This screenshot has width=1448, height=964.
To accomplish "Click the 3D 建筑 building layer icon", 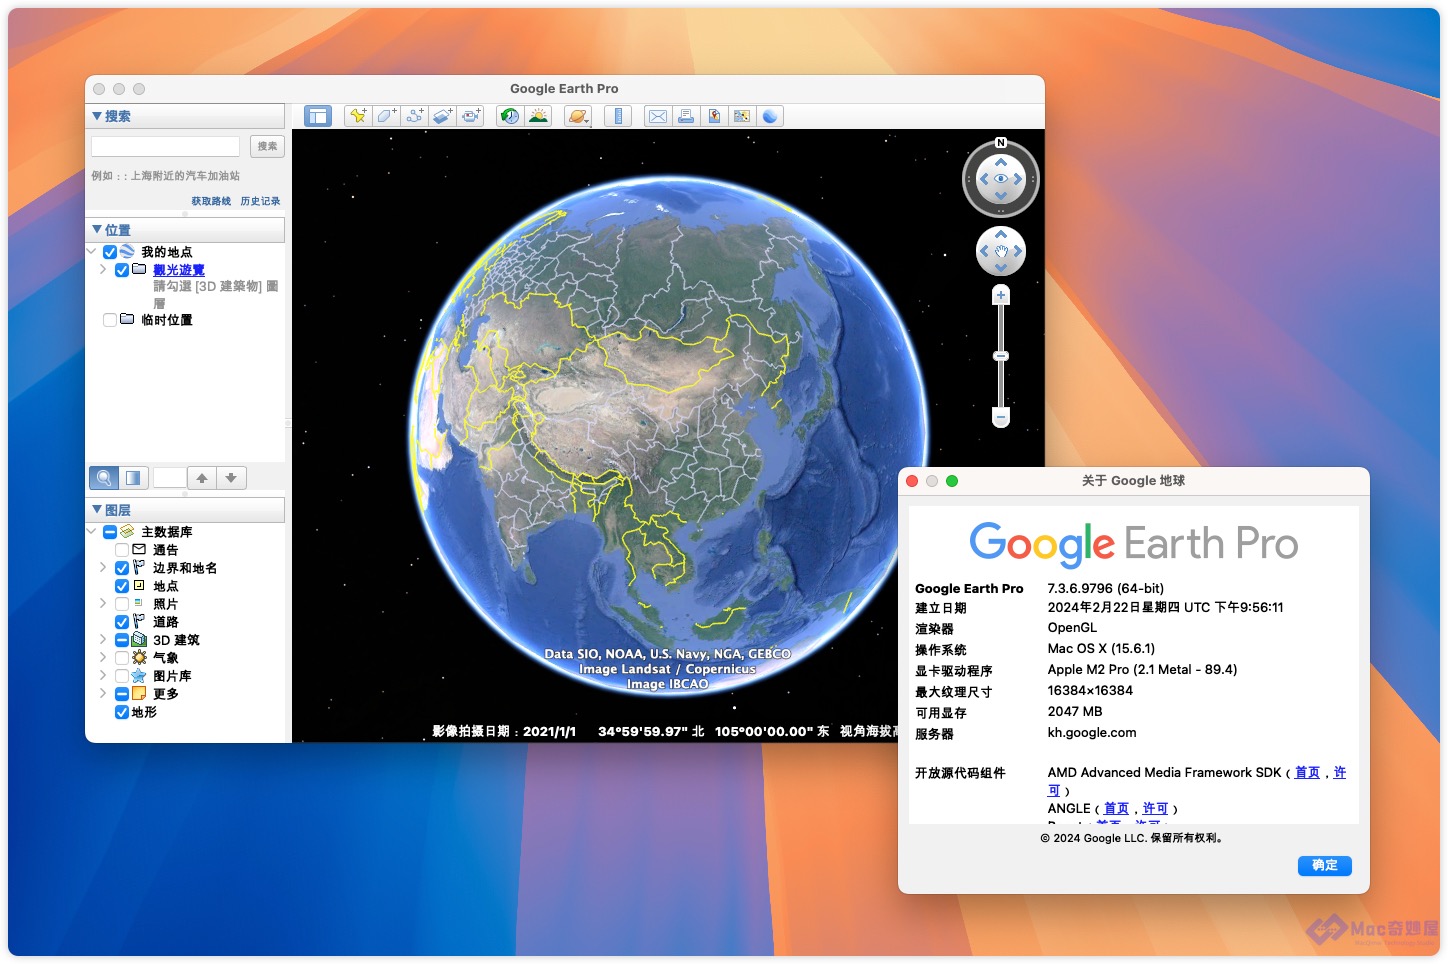I will (139, 640).
